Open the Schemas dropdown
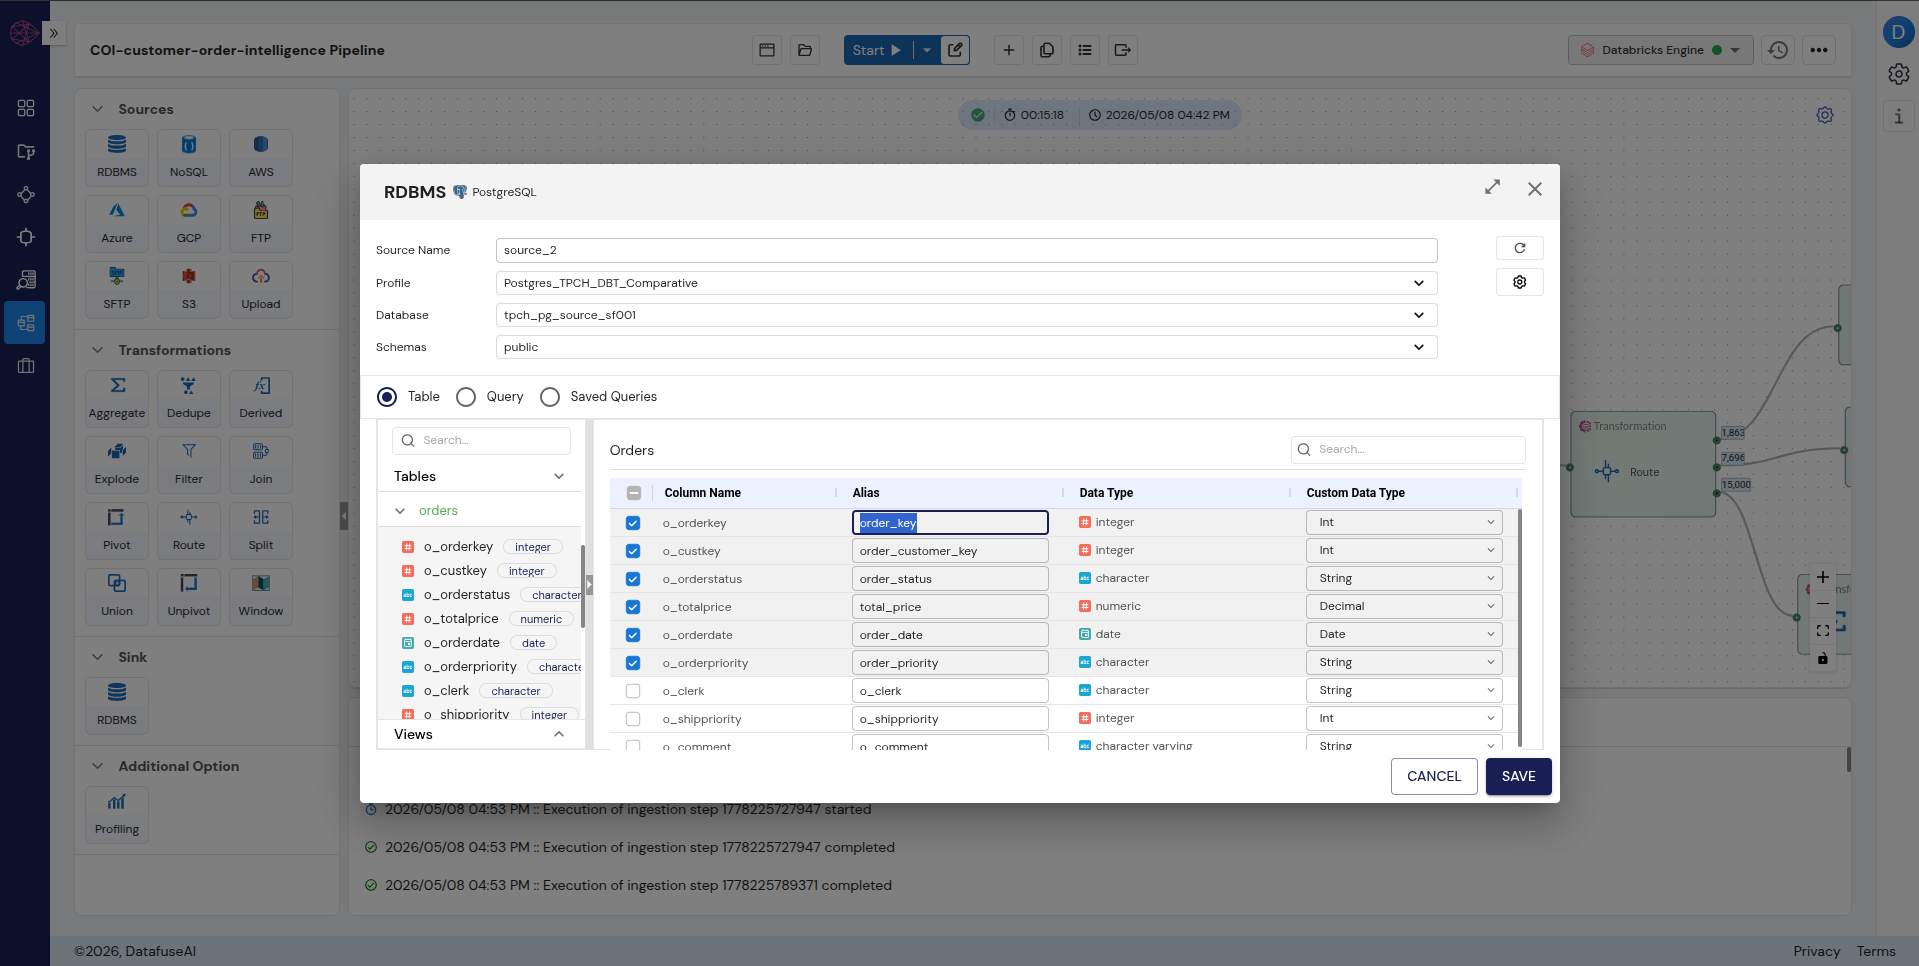The image size is (1919, 966). [x=966, y=347]
